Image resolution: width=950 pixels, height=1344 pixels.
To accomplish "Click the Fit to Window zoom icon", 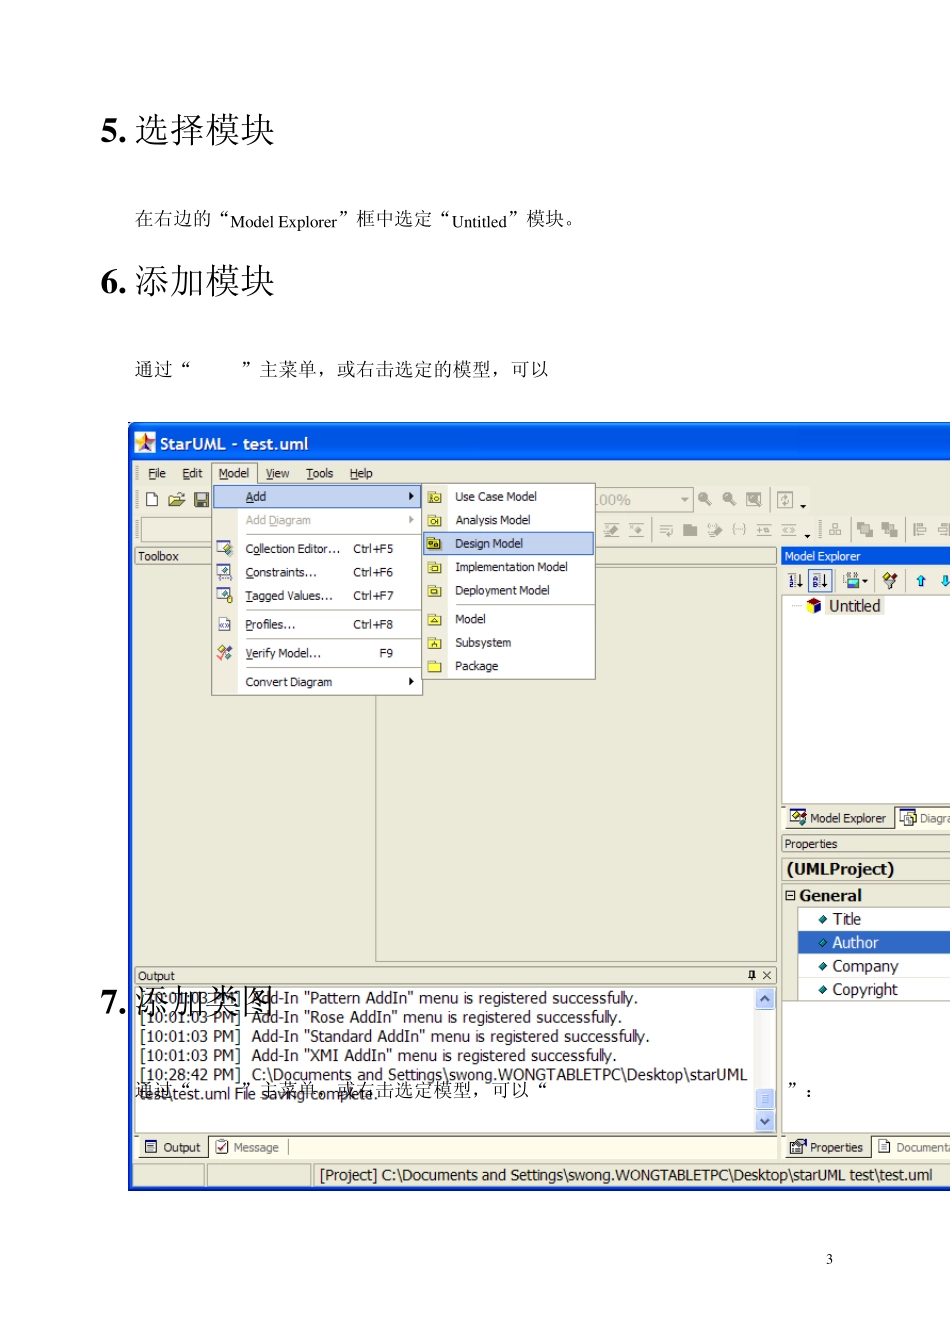I will coord(754,500).
